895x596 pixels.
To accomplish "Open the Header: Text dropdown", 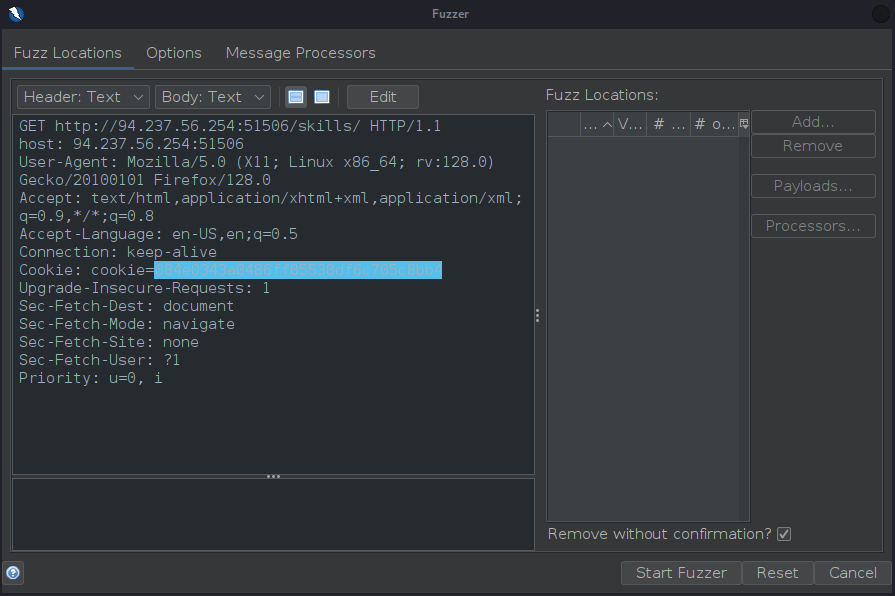I will (83, 97).
